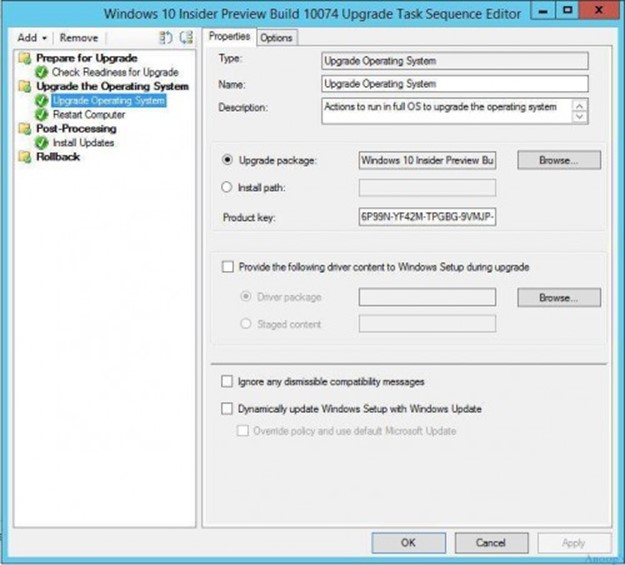625x565 pixels.
Task: Select the Upgrade package radio button
Action: 227,160
